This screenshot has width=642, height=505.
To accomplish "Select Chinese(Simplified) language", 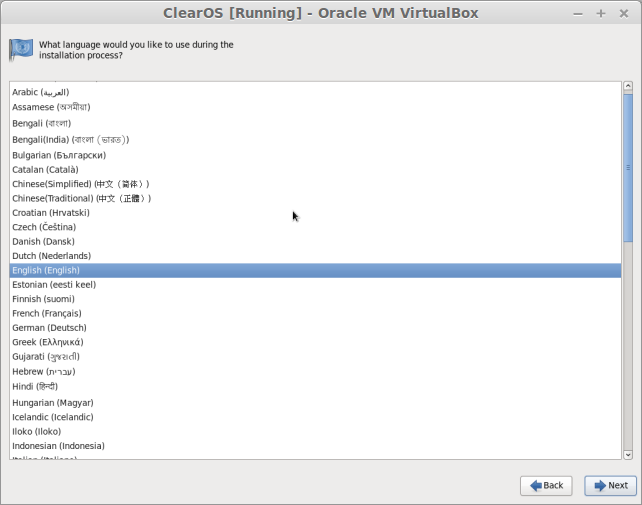I will point(315,184).
